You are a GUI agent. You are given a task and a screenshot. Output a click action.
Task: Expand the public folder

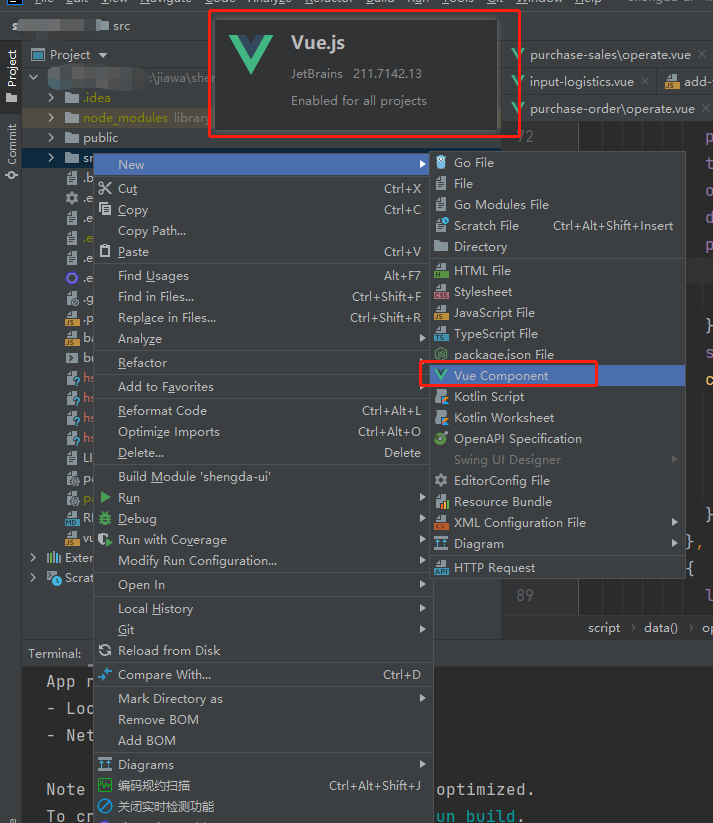[51, 138]
